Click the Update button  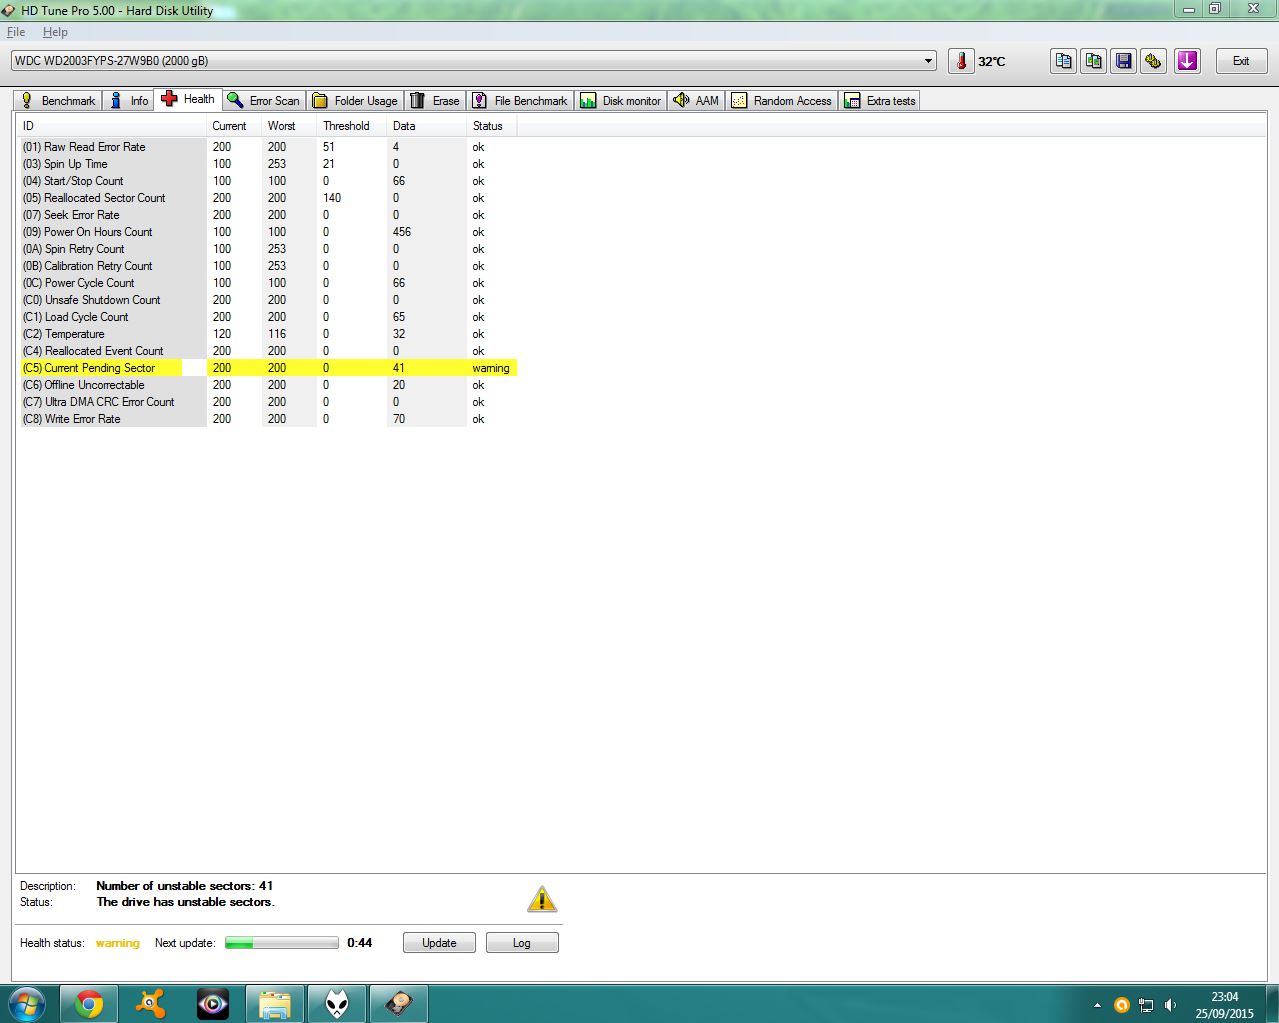tap(439, 943)
